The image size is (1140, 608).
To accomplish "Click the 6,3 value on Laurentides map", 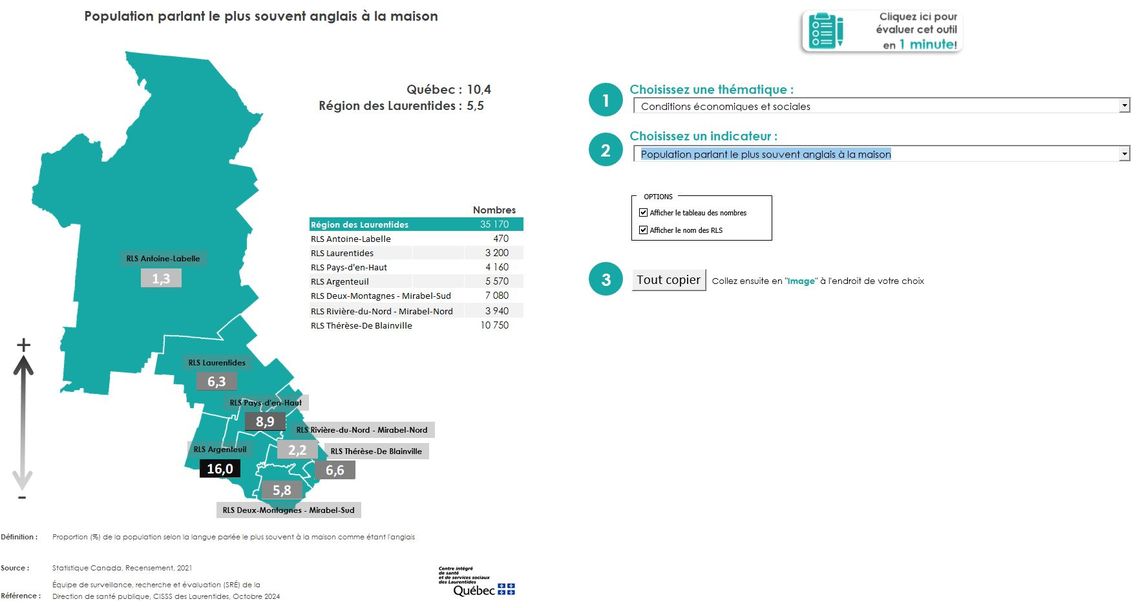I will click(x=217, y=382).
